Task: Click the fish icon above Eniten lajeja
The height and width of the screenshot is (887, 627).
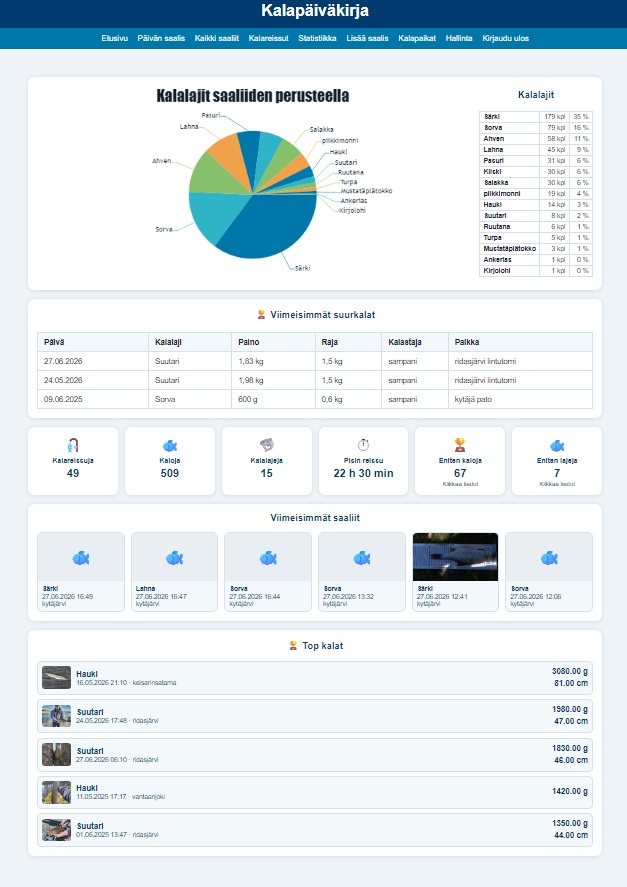Action: coord(557,446)
